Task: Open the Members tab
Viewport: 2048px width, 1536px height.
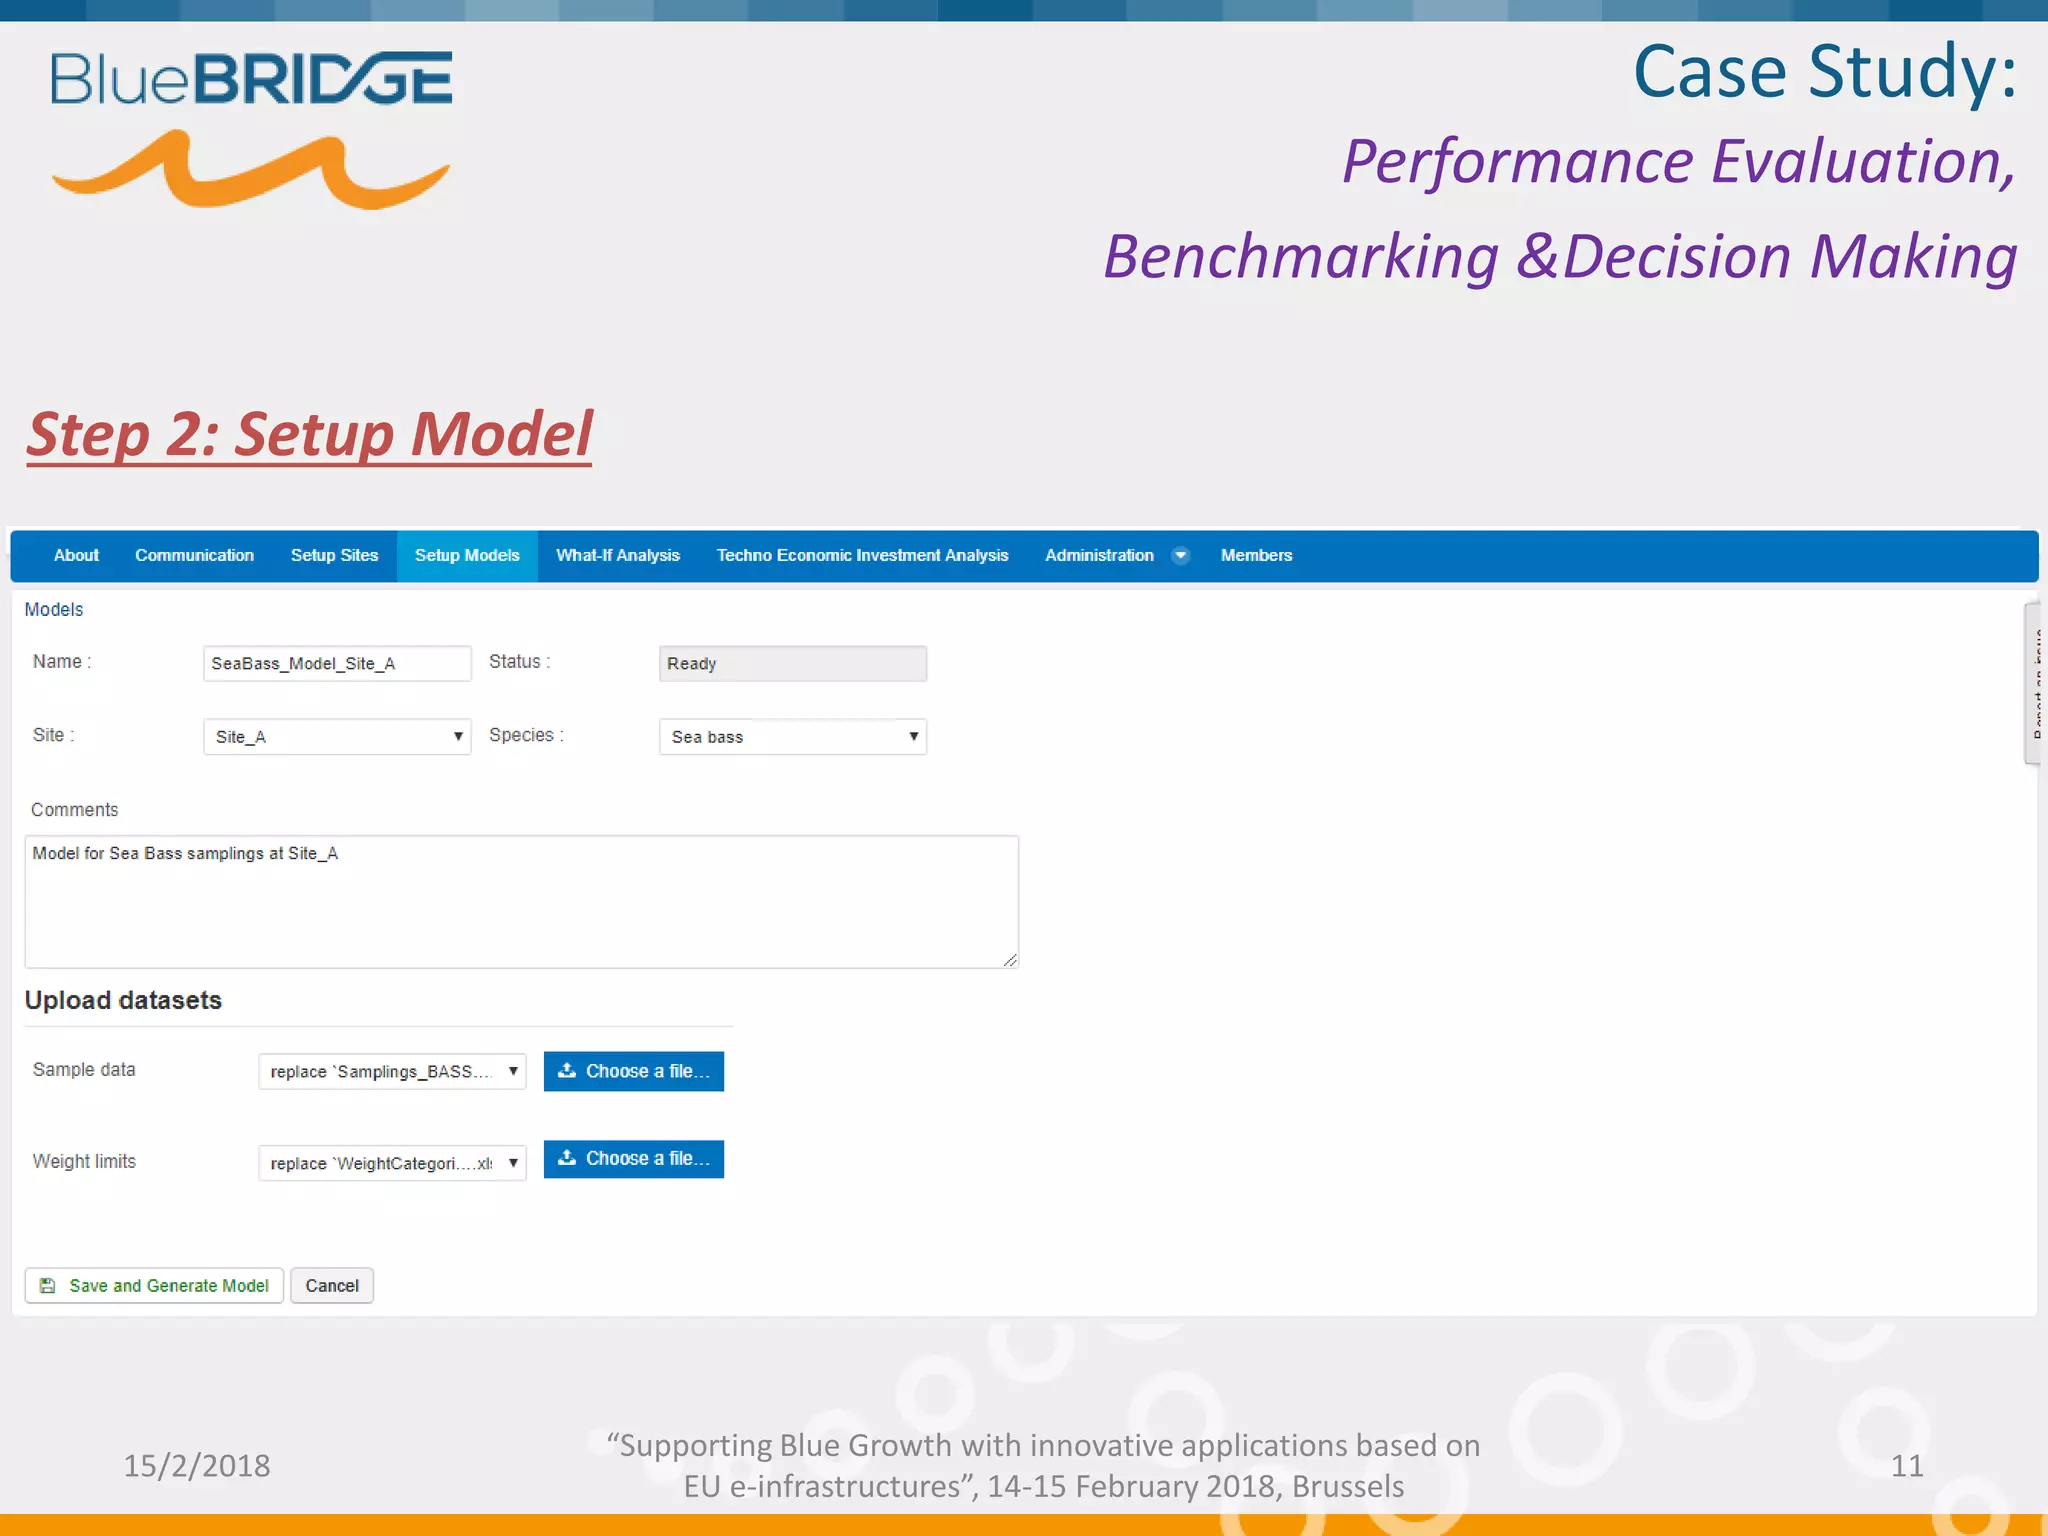Action: tap(1256, 555)
